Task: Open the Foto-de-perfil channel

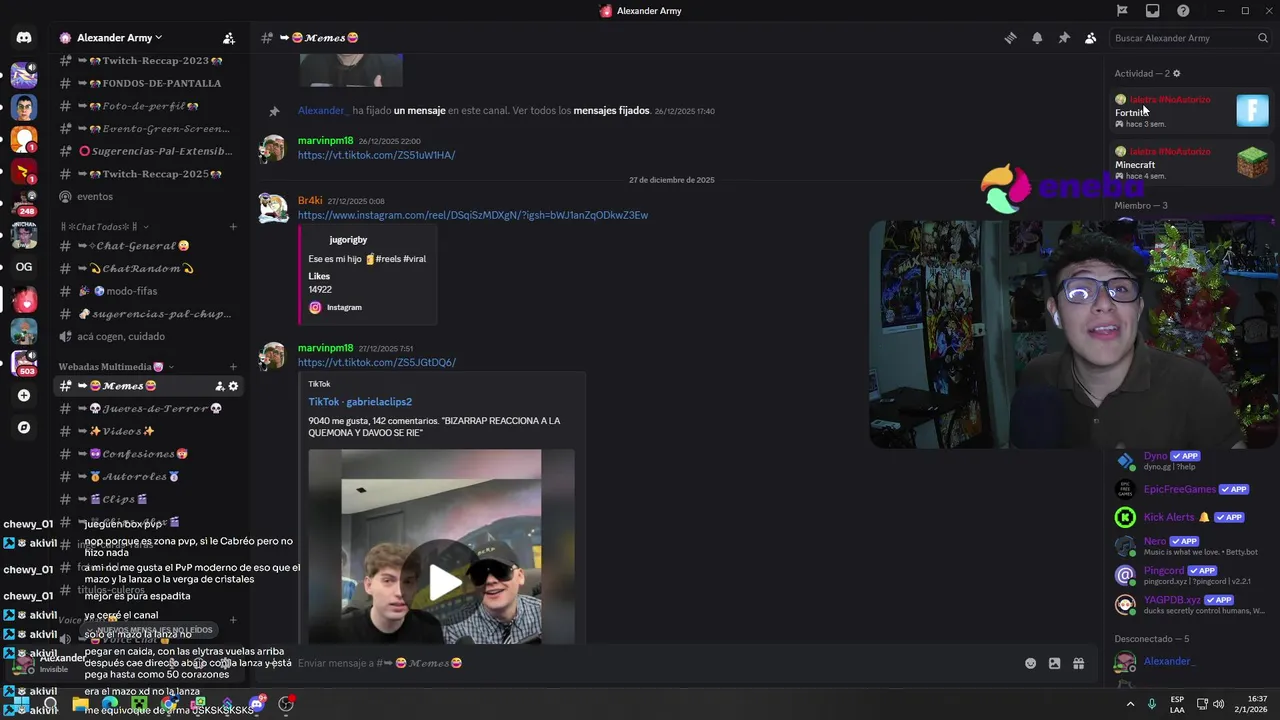Action: pyautogui.click(x=148, y=106)
